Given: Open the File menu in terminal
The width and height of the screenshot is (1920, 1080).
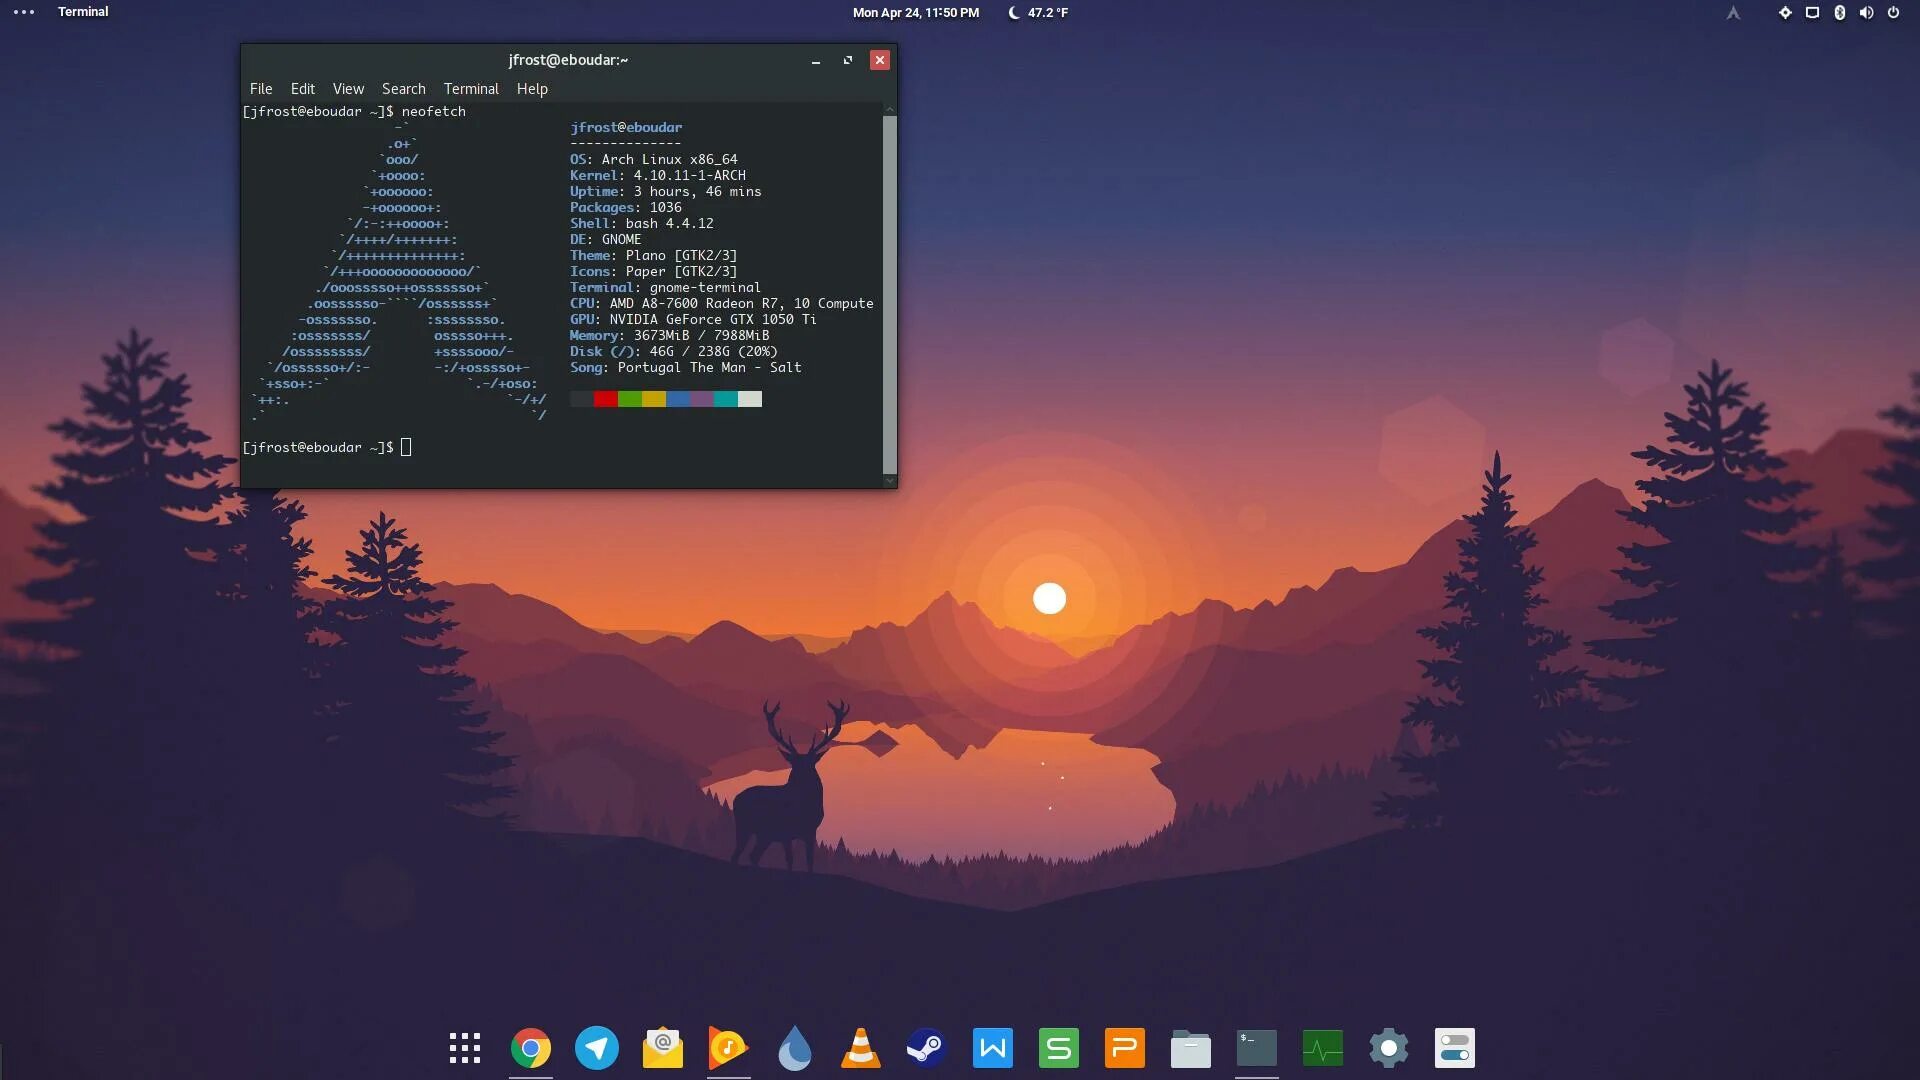Looking at the screenshot, I should (x=261, y=89).
